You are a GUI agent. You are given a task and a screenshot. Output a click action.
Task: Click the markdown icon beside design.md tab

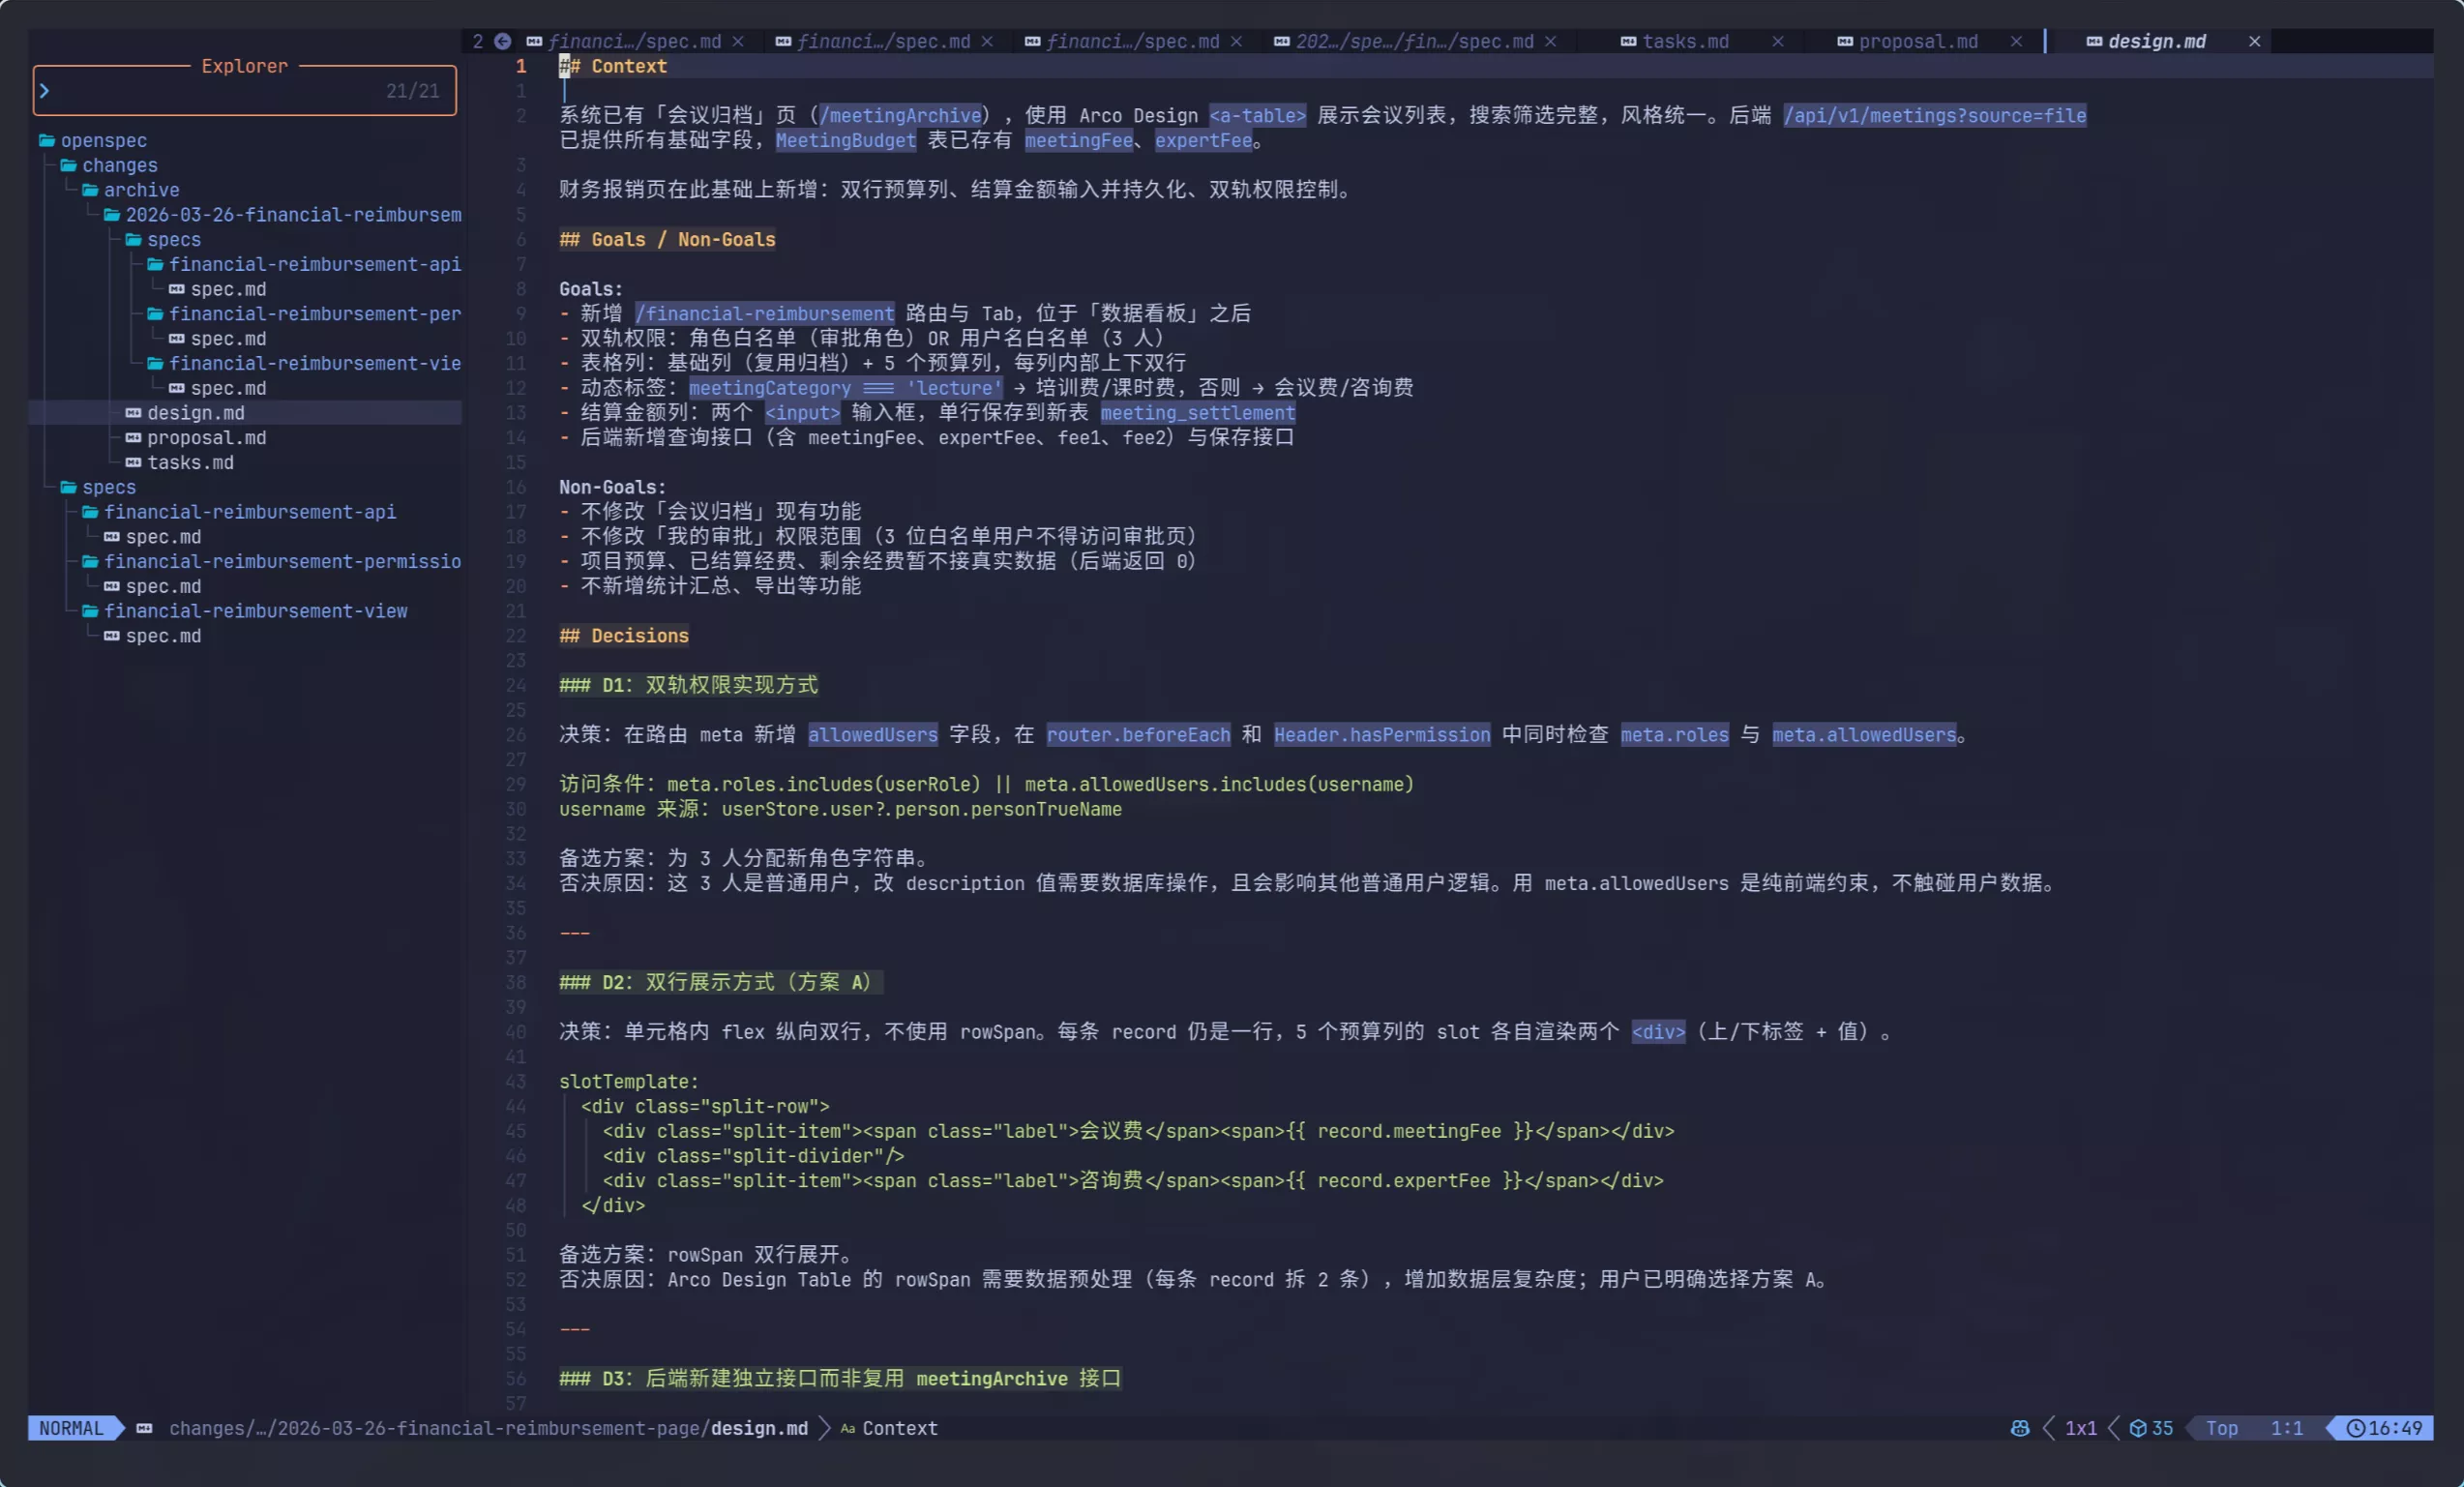pyautogui.click(x=2093, y=41)
